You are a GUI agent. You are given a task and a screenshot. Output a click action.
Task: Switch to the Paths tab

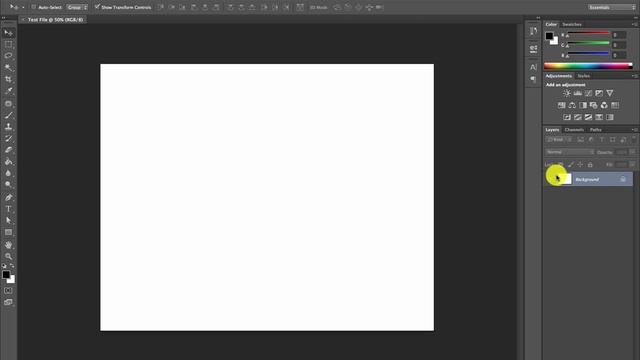click(596, 129)
